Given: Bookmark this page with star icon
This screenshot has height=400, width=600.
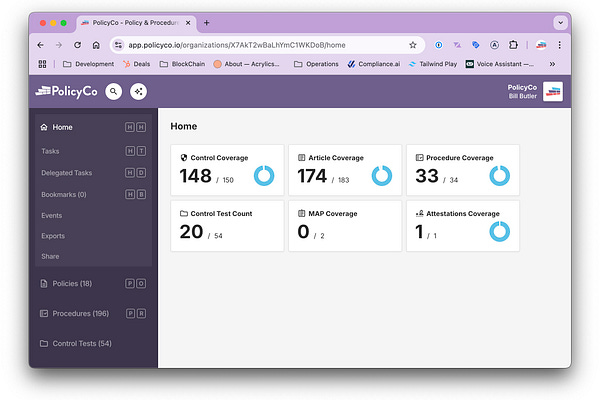Looking at the screenshot, I should [412, 45].
